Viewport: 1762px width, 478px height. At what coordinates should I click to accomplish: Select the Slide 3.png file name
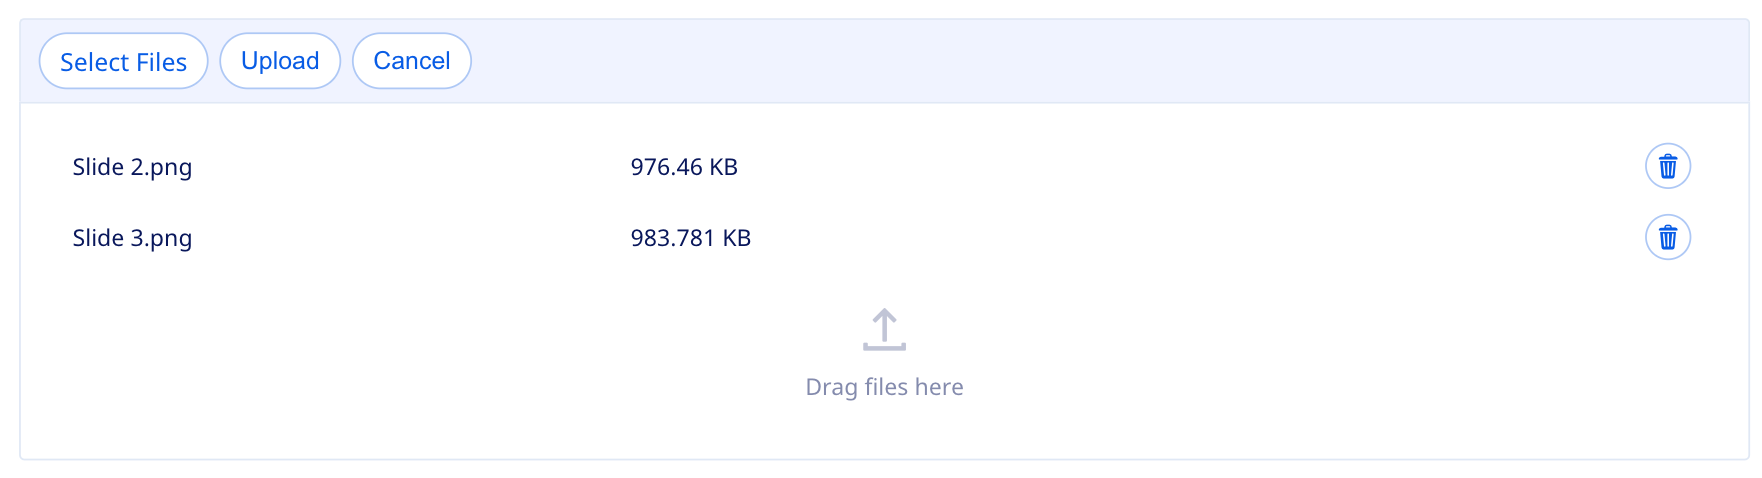(132, 238)
